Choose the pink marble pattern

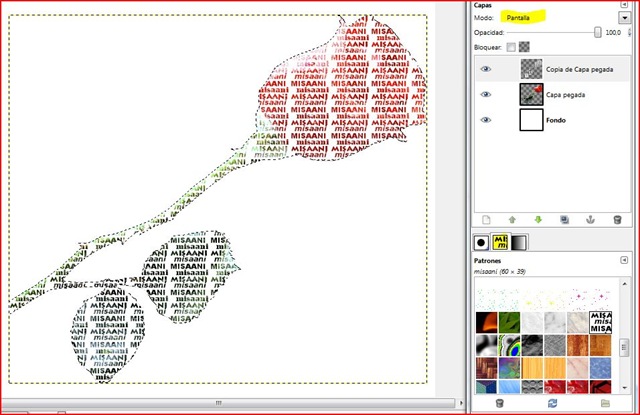[x=578, y=368]
